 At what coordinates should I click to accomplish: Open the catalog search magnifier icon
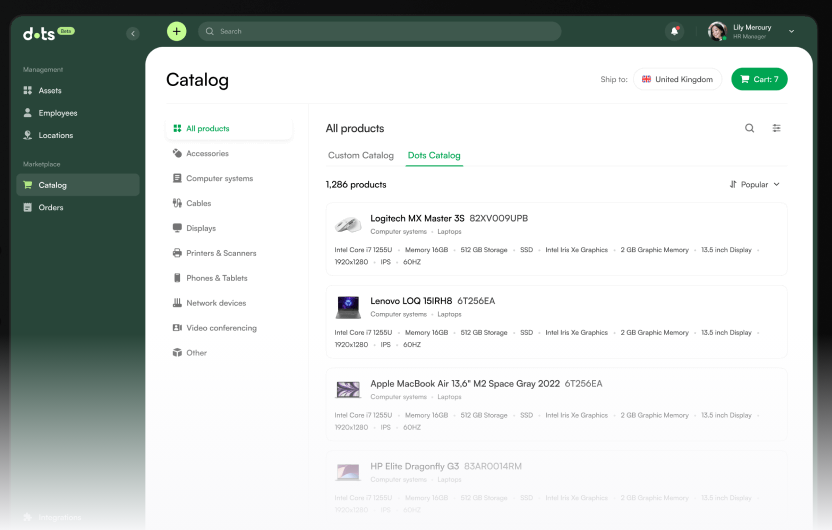click(750, 128)
